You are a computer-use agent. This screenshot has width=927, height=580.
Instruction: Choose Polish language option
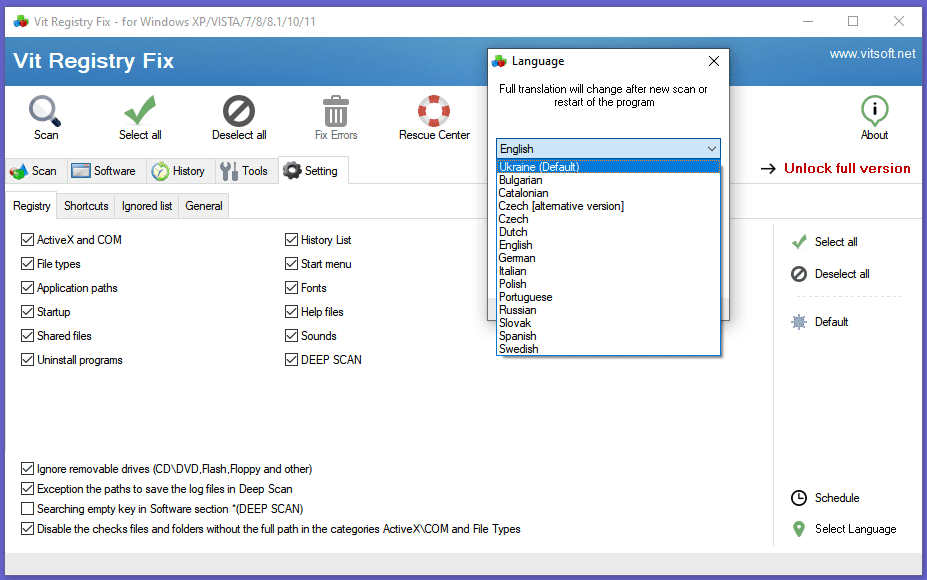(x=608, y=284)
